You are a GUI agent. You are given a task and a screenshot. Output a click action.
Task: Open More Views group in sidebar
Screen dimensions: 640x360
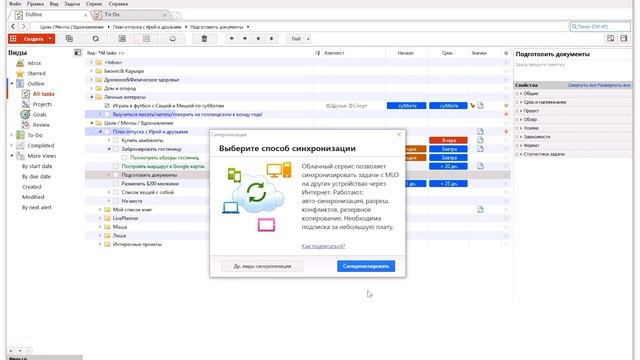(x=41, y=156)
